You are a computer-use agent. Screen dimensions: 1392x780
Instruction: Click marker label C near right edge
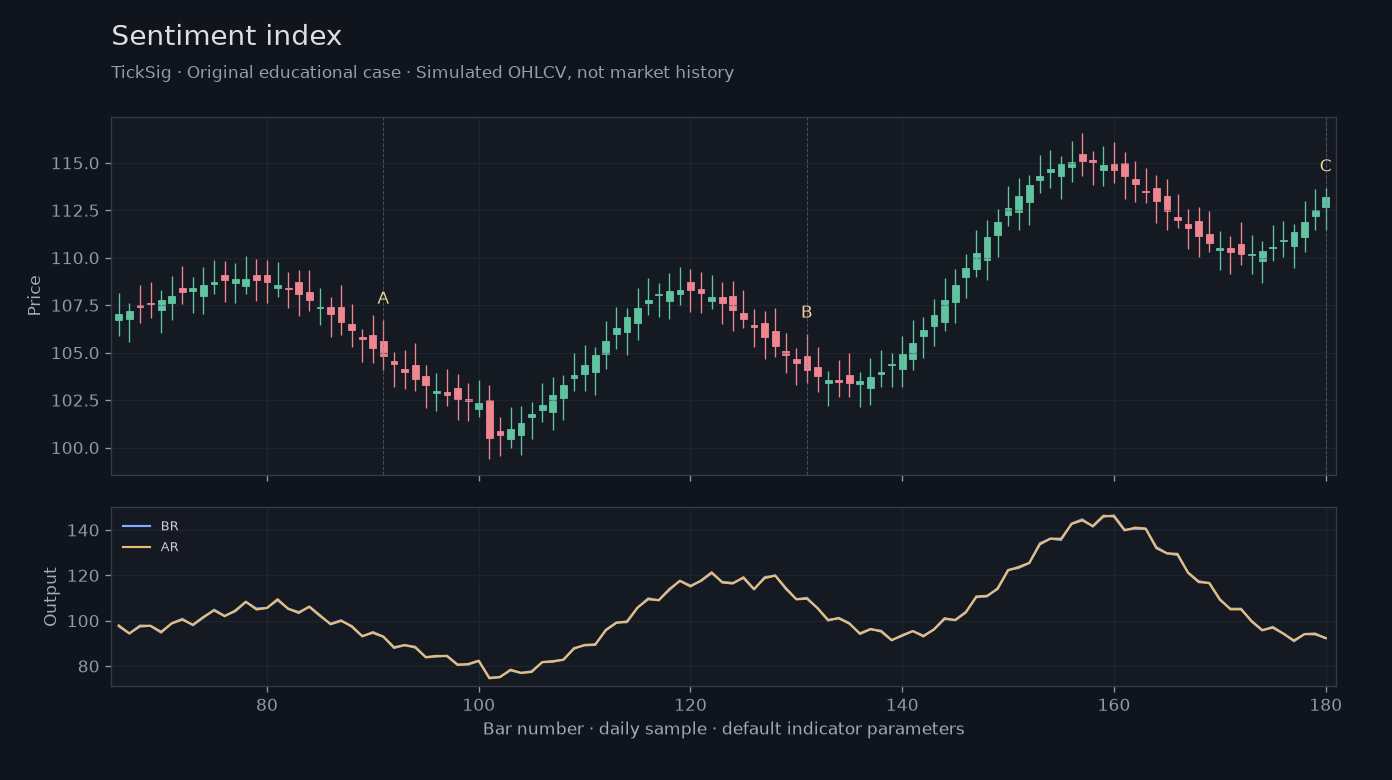pyautogui.click(x=1326, y=166)
